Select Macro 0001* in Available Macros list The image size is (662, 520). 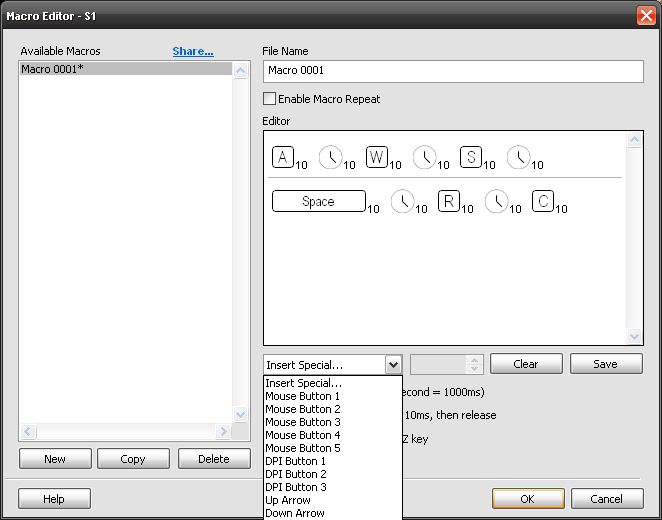126,68
